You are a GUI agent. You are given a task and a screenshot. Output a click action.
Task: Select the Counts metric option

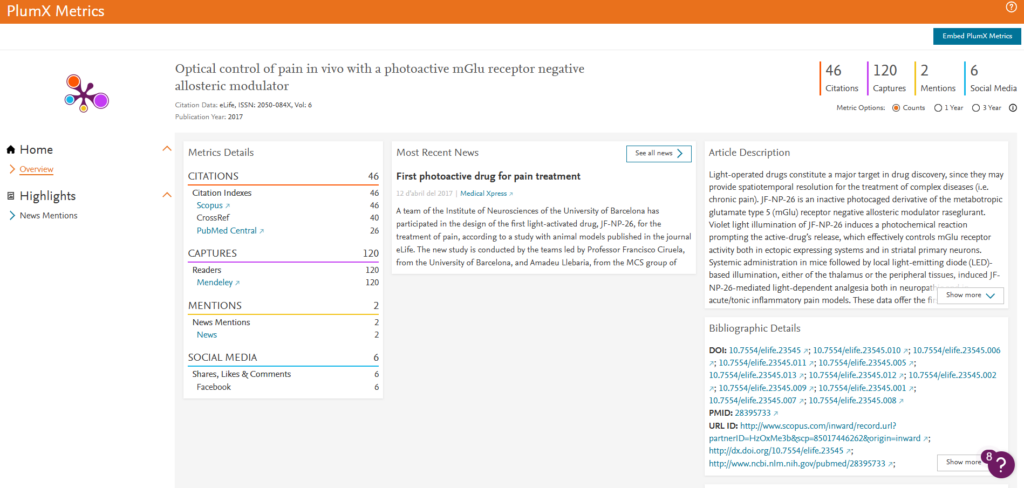[895, 108]
